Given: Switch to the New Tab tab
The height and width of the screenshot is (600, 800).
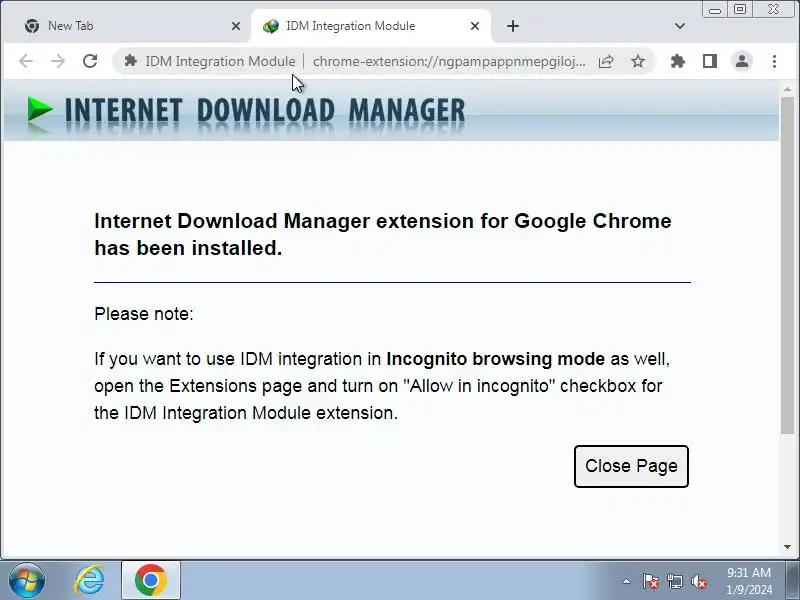Looking at the screenshot, I should [x=120, y=26].
